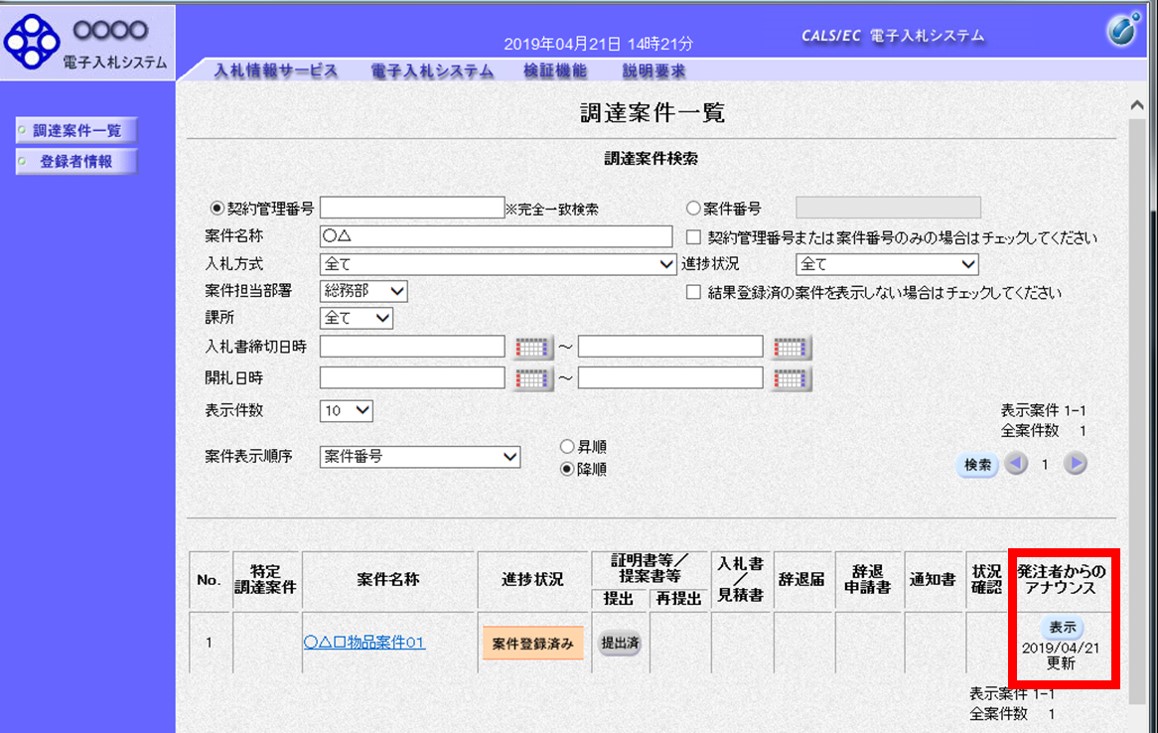1158x733 pixels.
Task: Open 入札情報サービス tab
Action: click(275, 71)
